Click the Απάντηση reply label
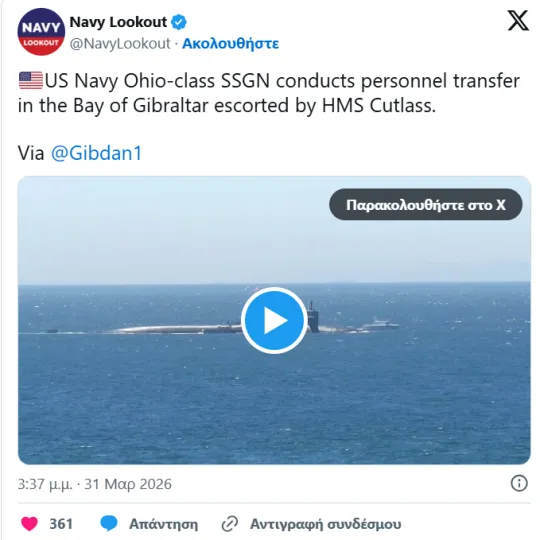This screenshot has width=540, height=540. coord(164,524)
